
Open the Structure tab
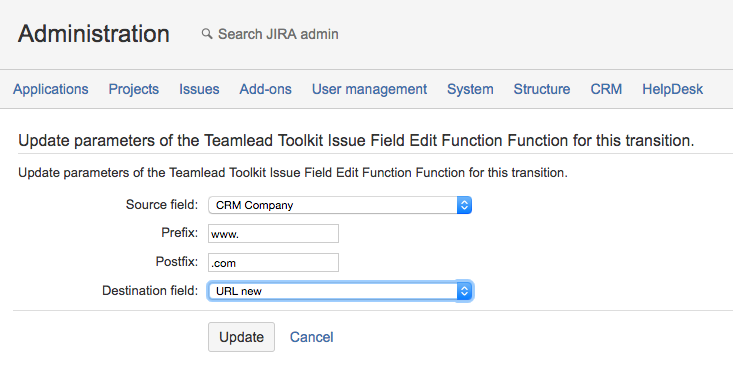point(542,89)
